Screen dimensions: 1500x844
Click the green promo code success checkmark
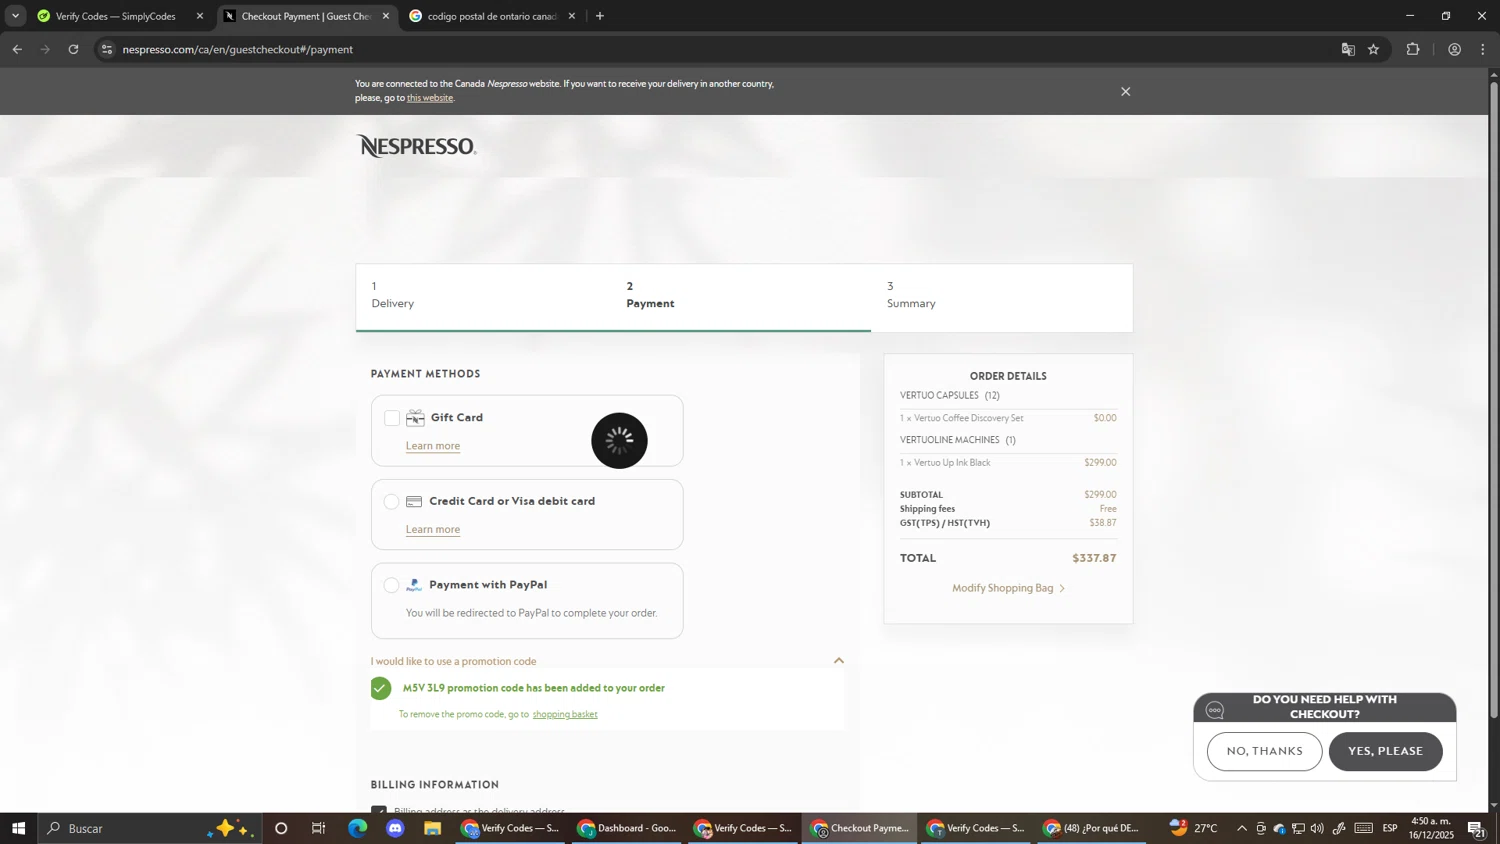380,688
